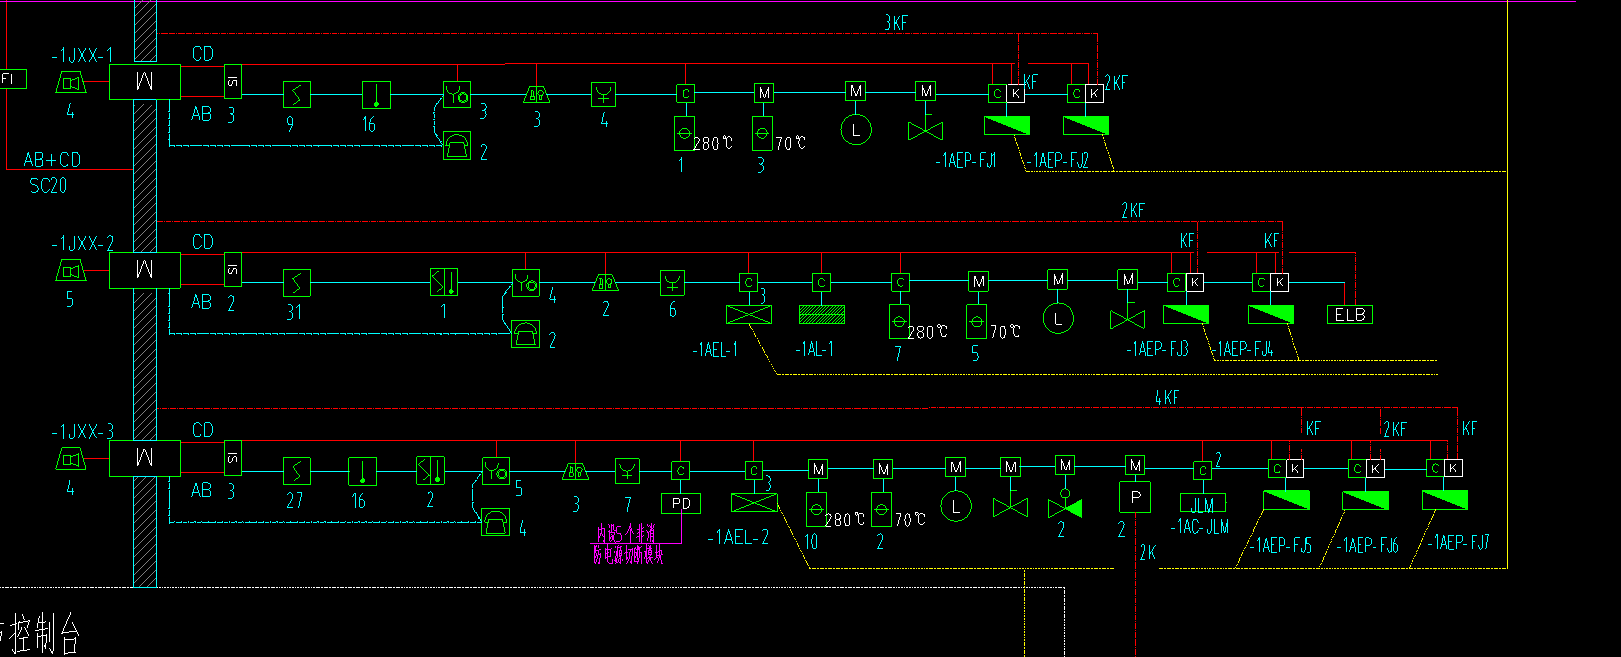Click the 3KF label at top
Screen dimensions: 1621x657
pos(896,22)
